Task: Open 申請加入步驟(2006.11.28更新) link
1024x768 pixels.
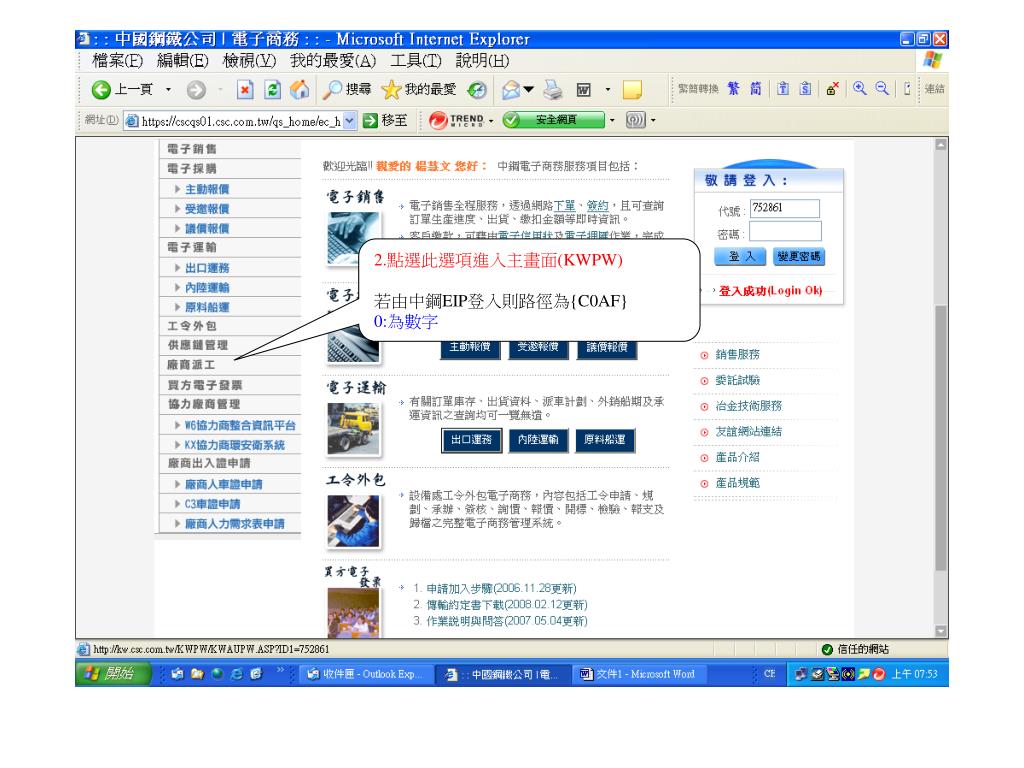Action: 501,588
